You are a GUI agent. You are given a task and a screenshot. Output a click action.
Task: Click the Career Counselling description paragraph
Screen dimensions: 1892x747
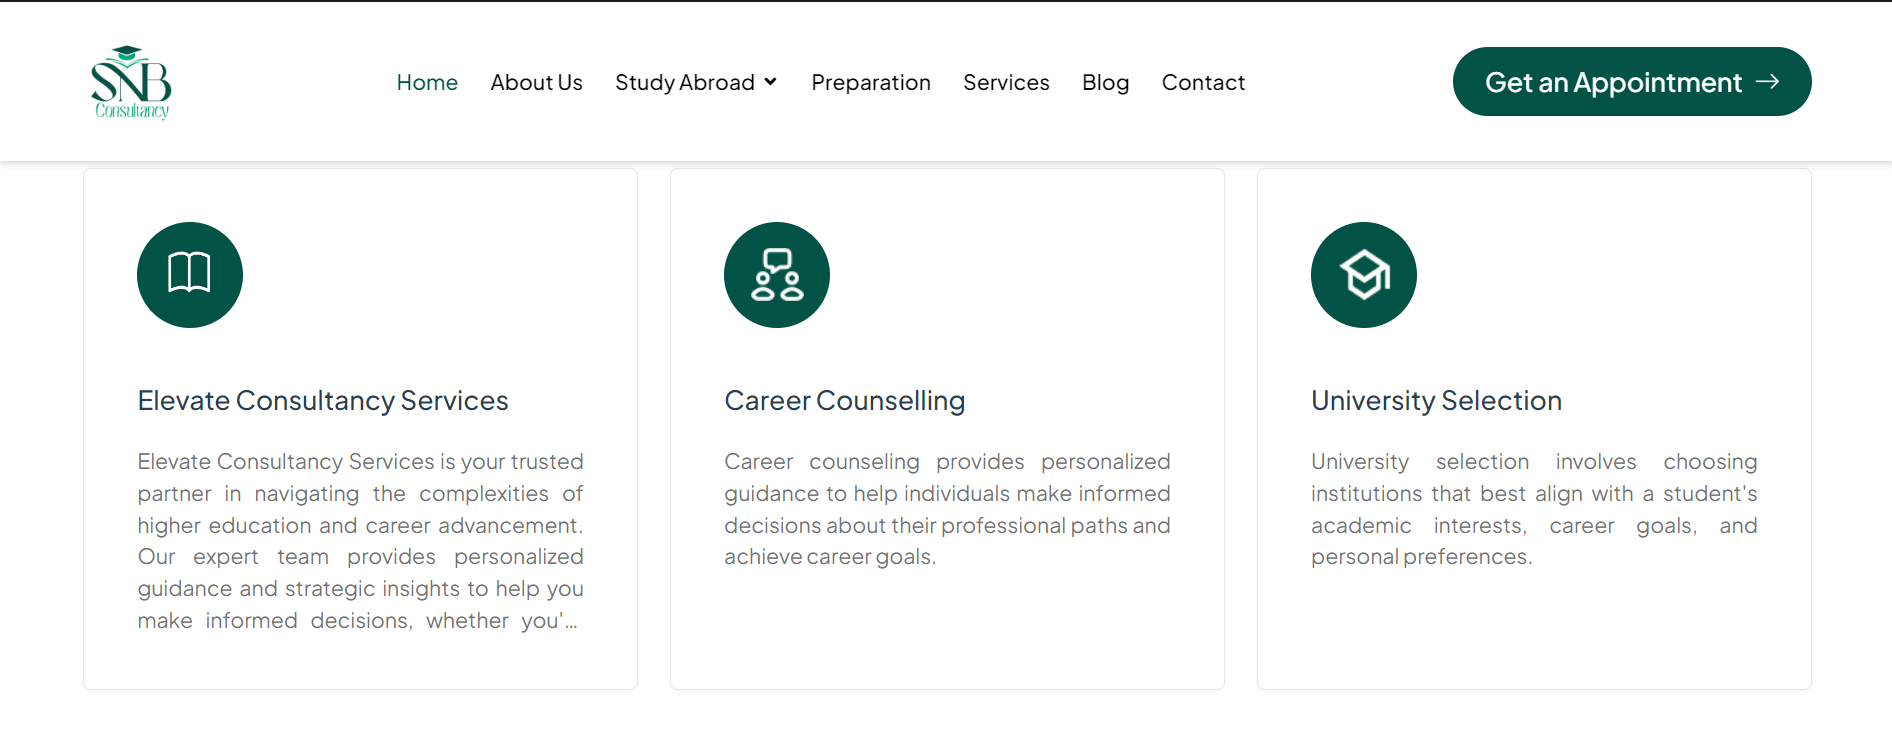tap(947, 509)
